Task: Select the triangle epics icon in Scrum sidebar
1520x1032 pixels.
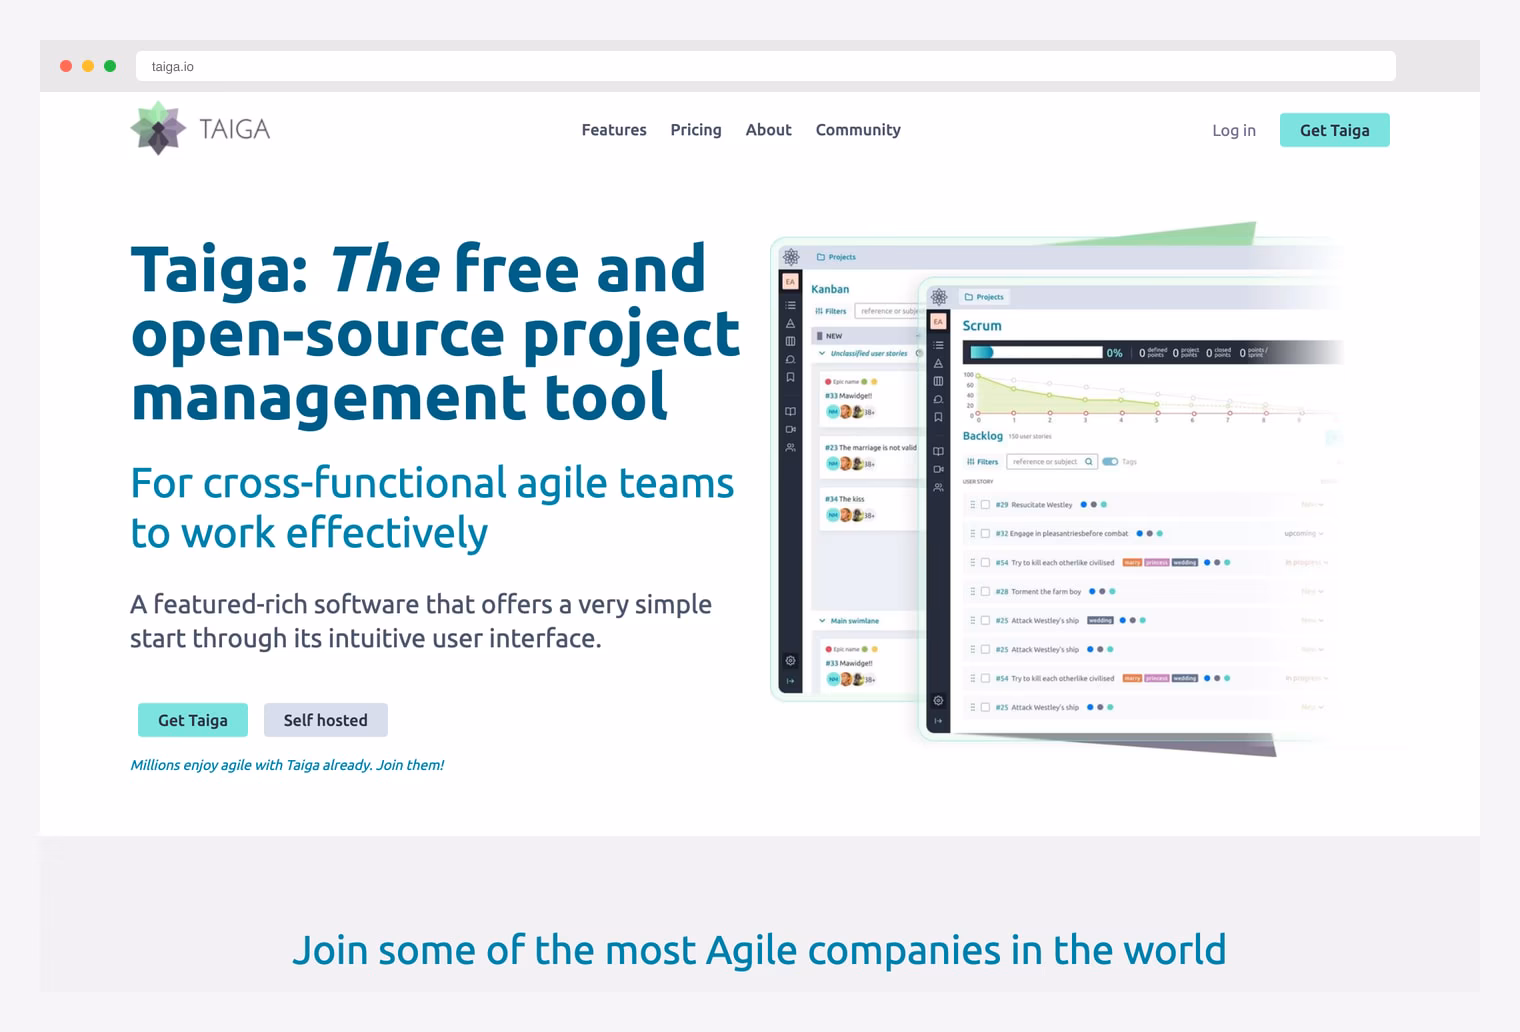Action: tap(938, 363)
